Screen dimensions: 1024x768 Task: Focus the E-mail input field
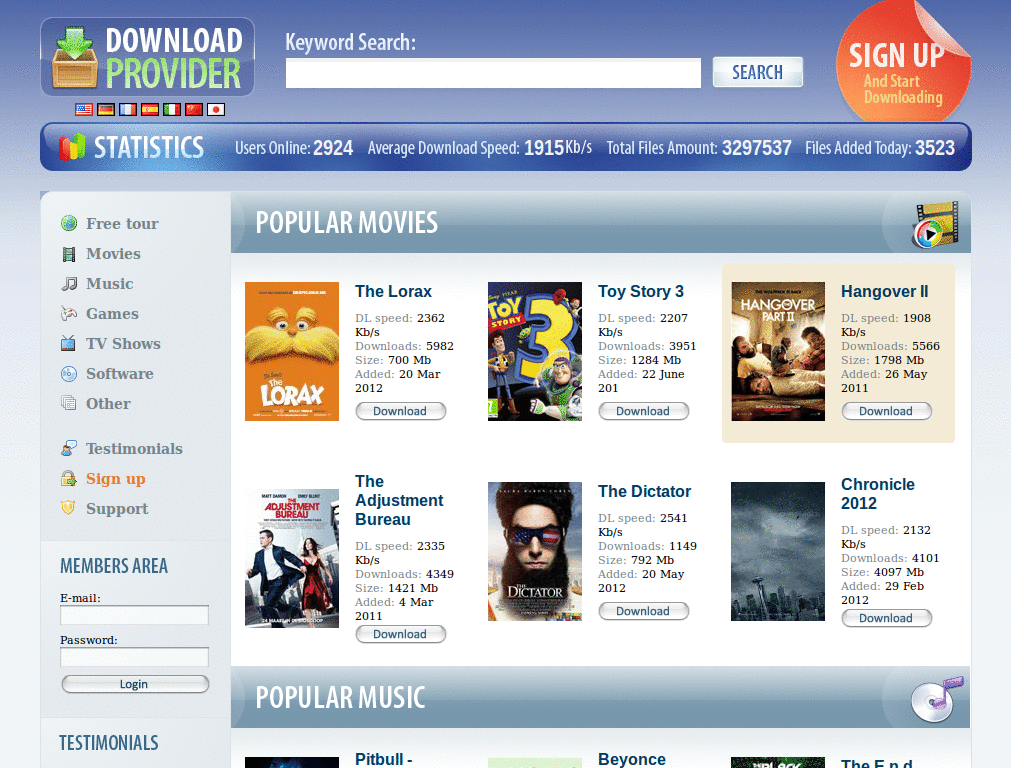pyautogui.click(x=135, y=615)
